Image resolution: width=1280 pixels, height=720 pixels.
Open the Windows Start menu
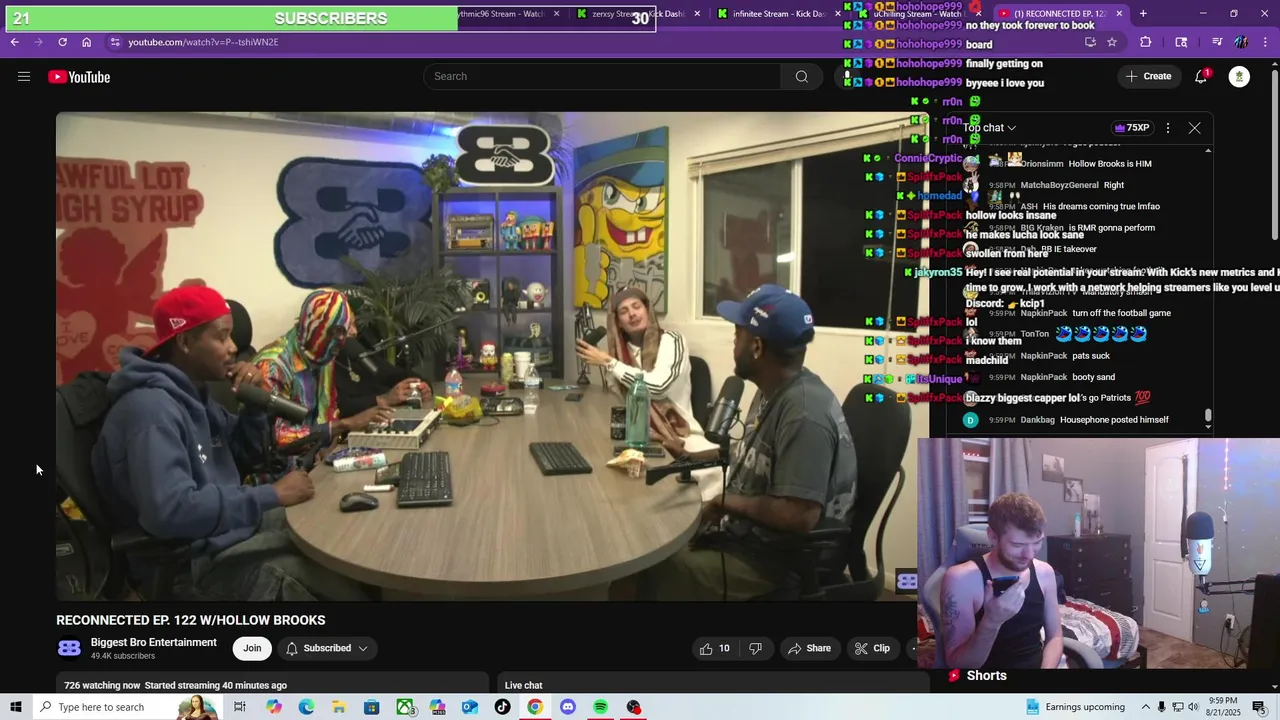tap(16, 707)
